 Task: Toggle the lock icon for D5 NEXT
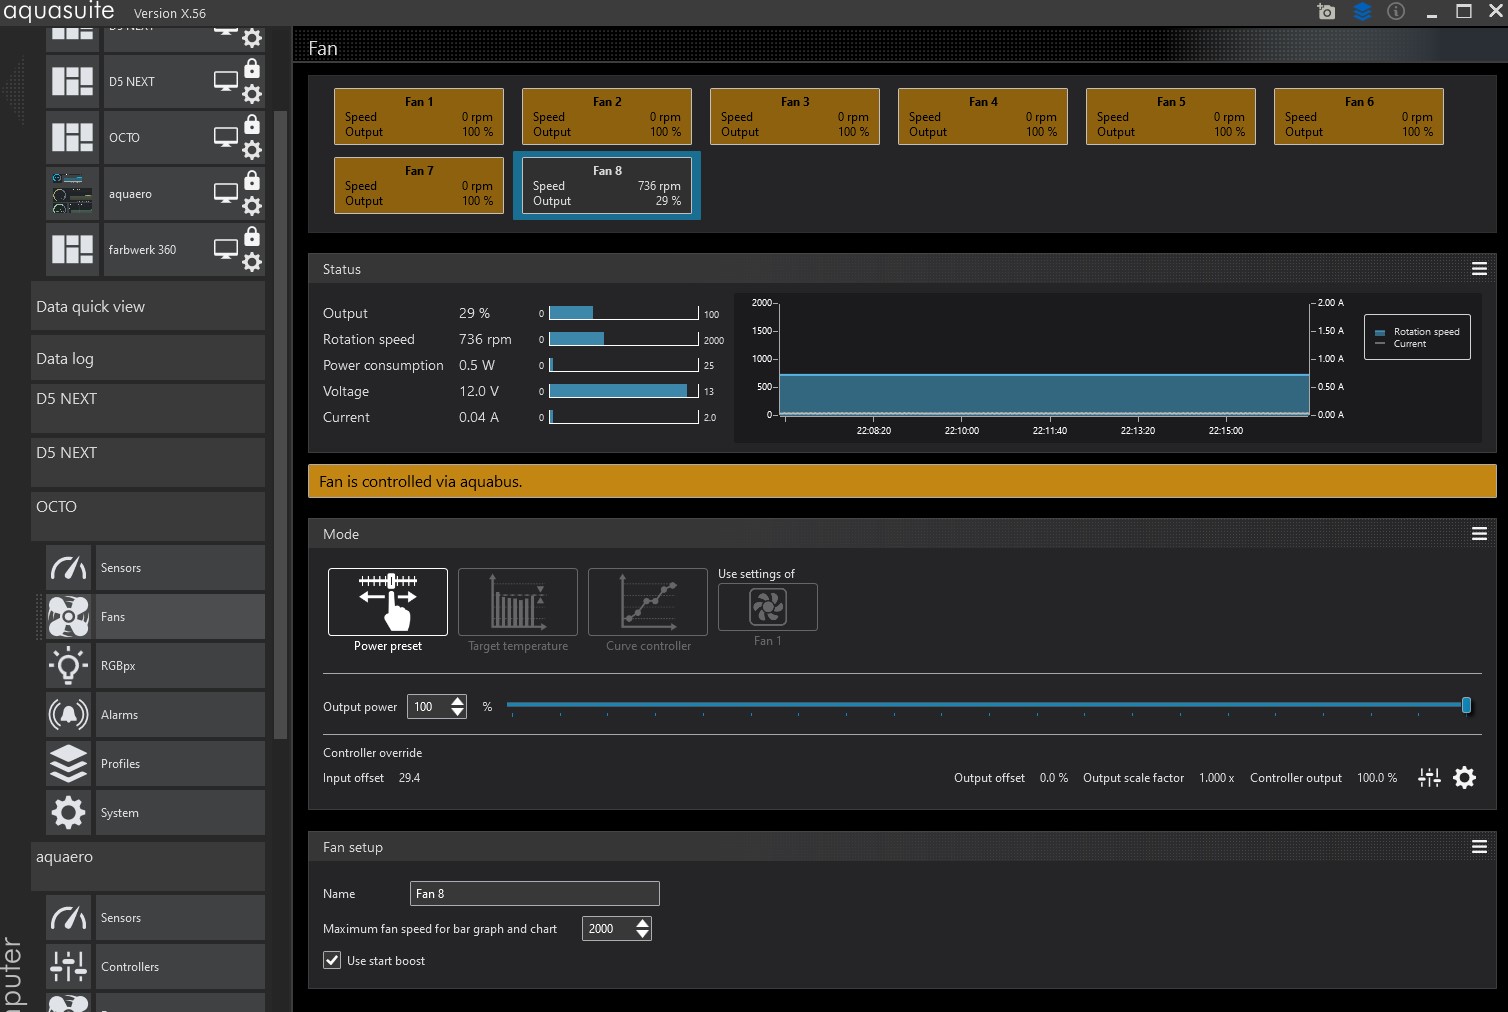tap(252, 69)
